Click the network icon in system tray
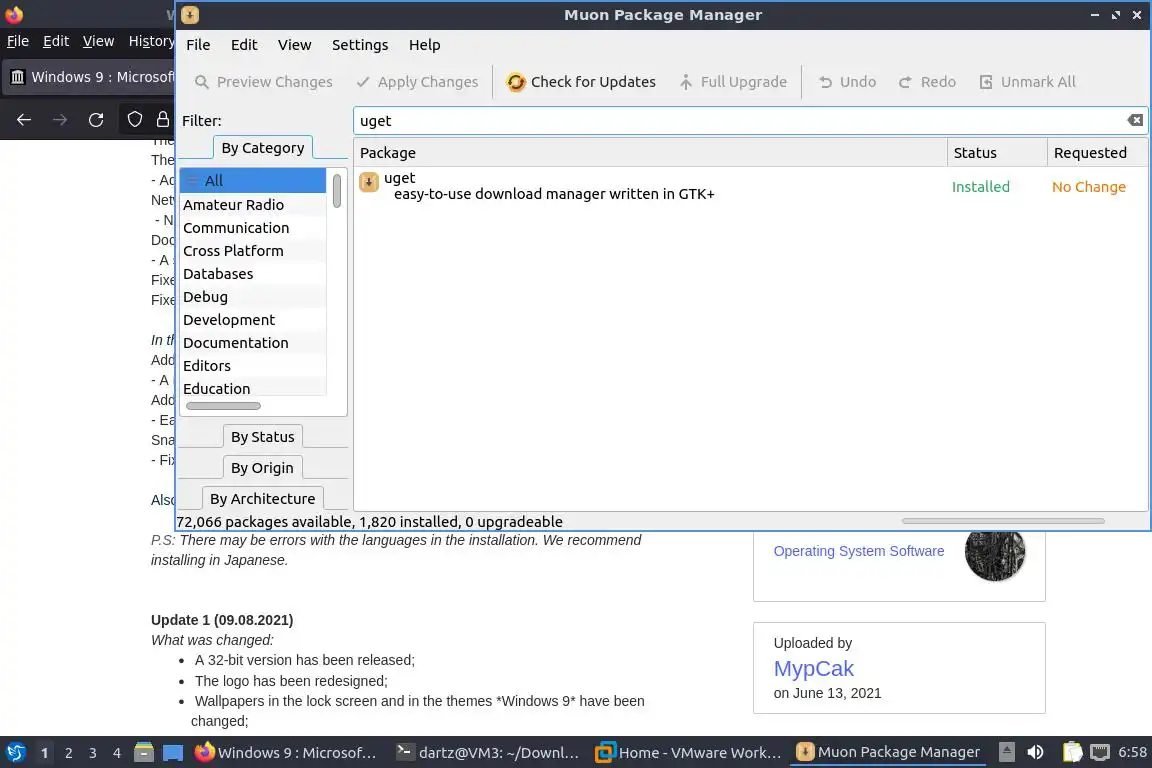The width and height of the screenshot is (1152, 768). point(1100,752)
